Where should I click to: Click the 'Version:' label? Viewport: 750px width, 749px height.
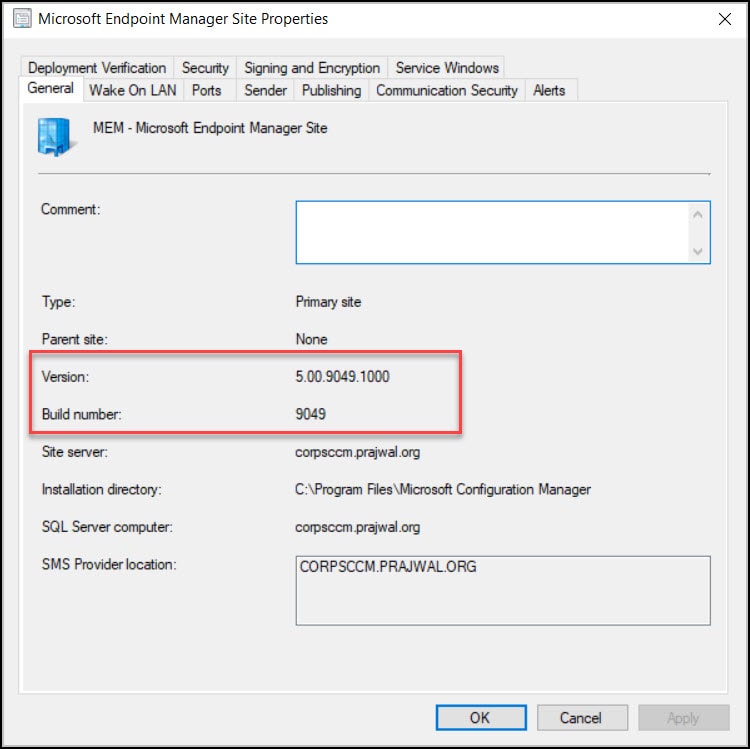point(66,377)
